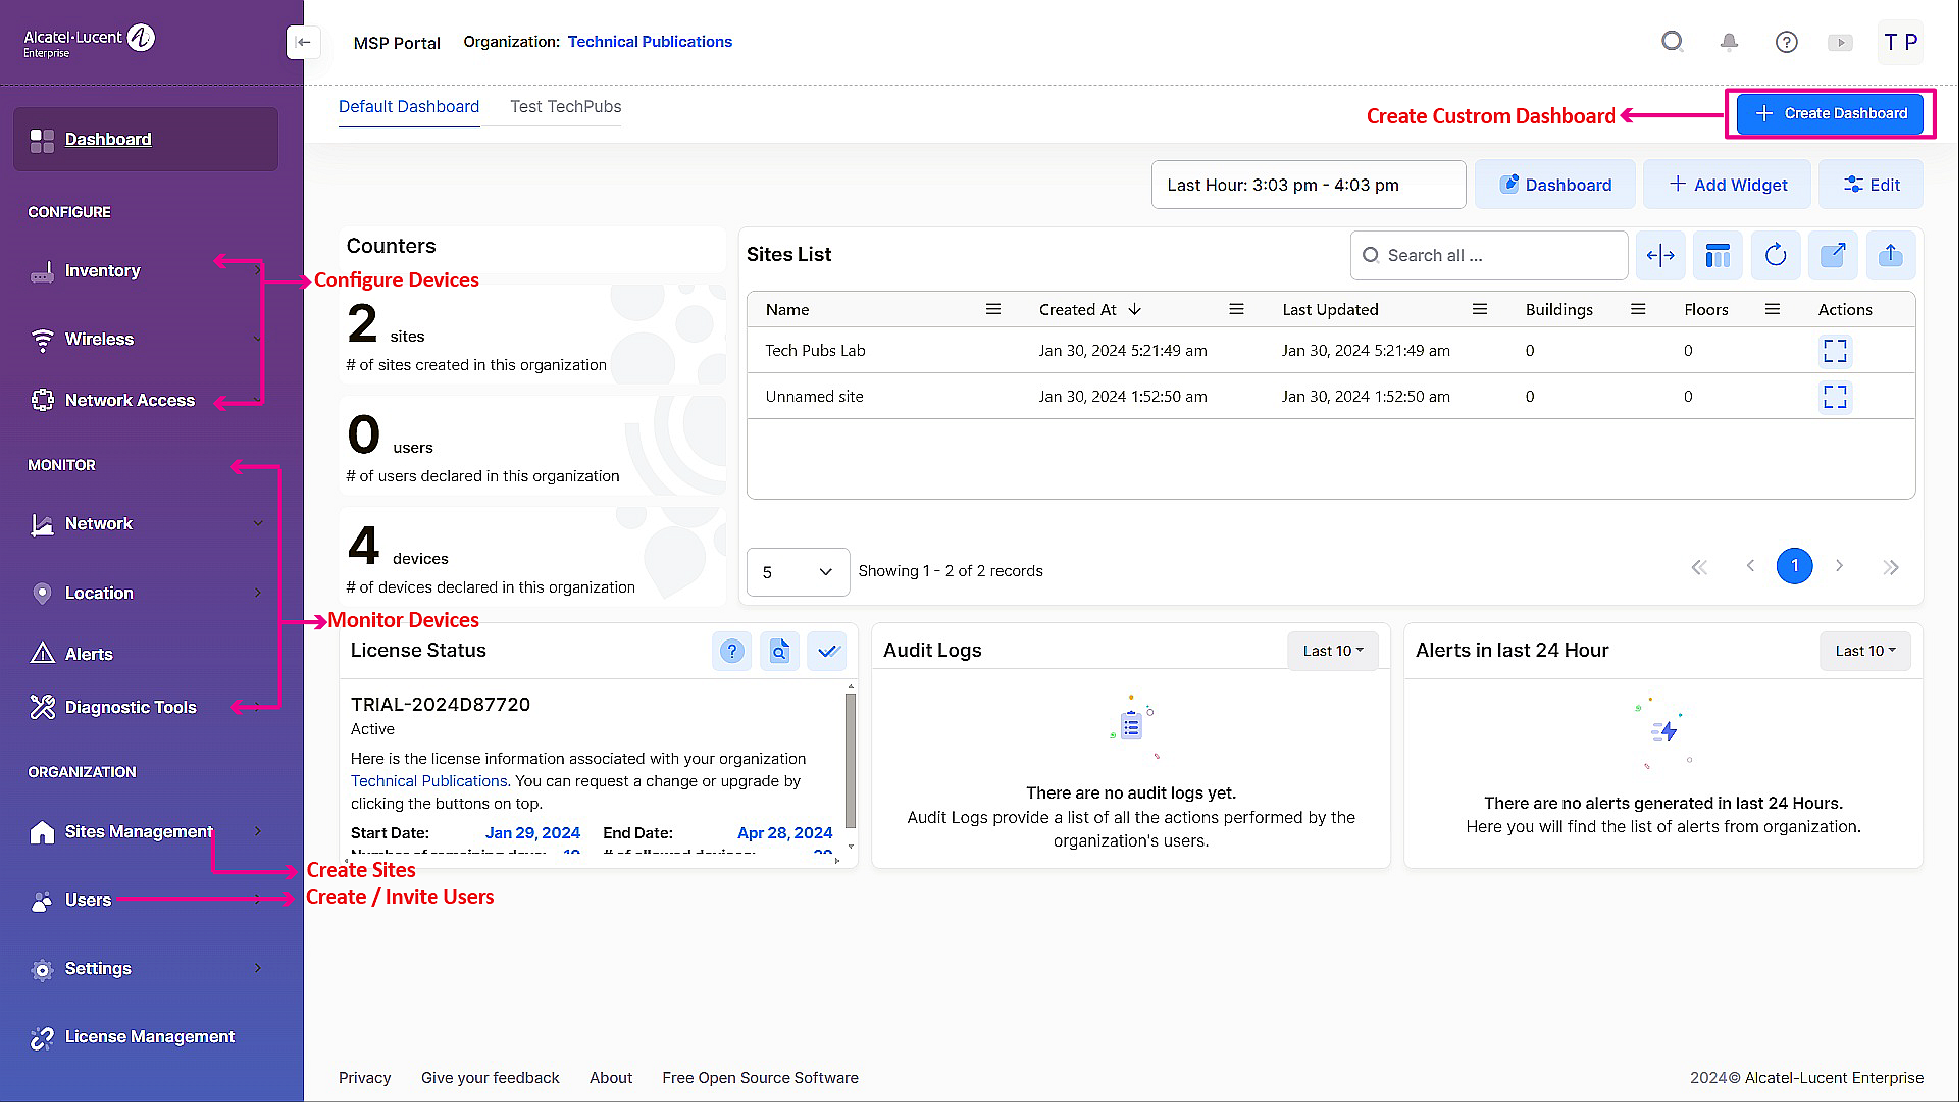Click the Last Hour time range field
1959x1102 pixels.
coord(1308,185)
